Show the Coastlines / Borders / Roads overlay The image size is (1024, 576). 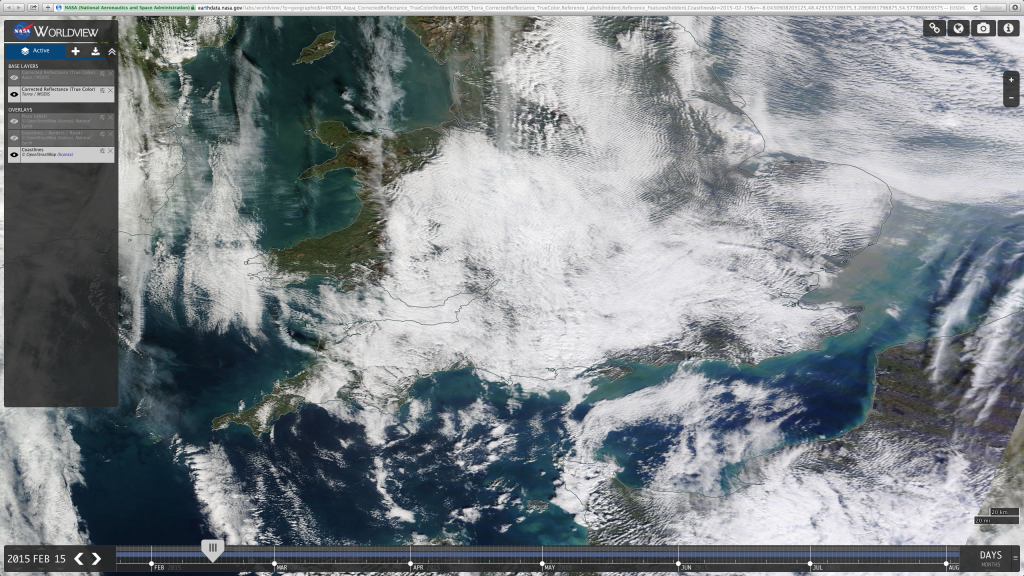[14, 138]
